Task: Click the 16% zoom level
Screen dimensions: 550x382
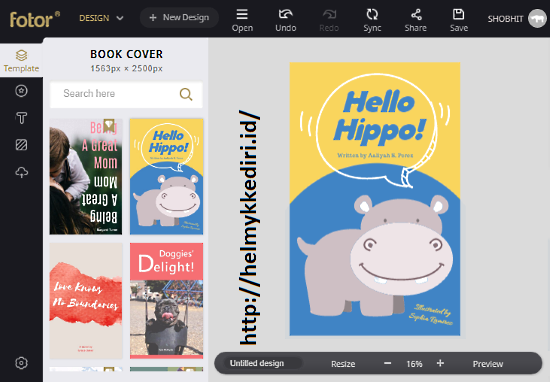Action: tap(414, 364)
